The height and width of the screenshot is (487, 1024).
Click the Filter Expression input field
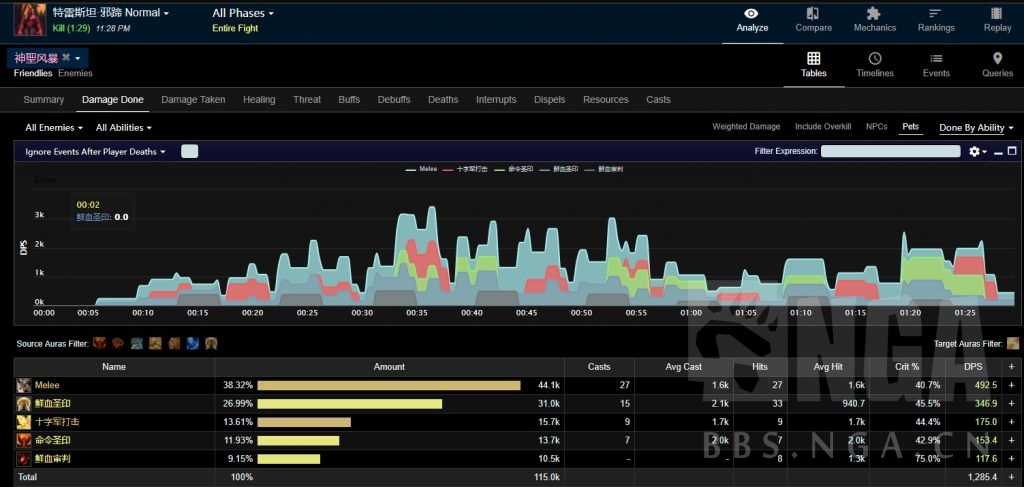(891, 151)
